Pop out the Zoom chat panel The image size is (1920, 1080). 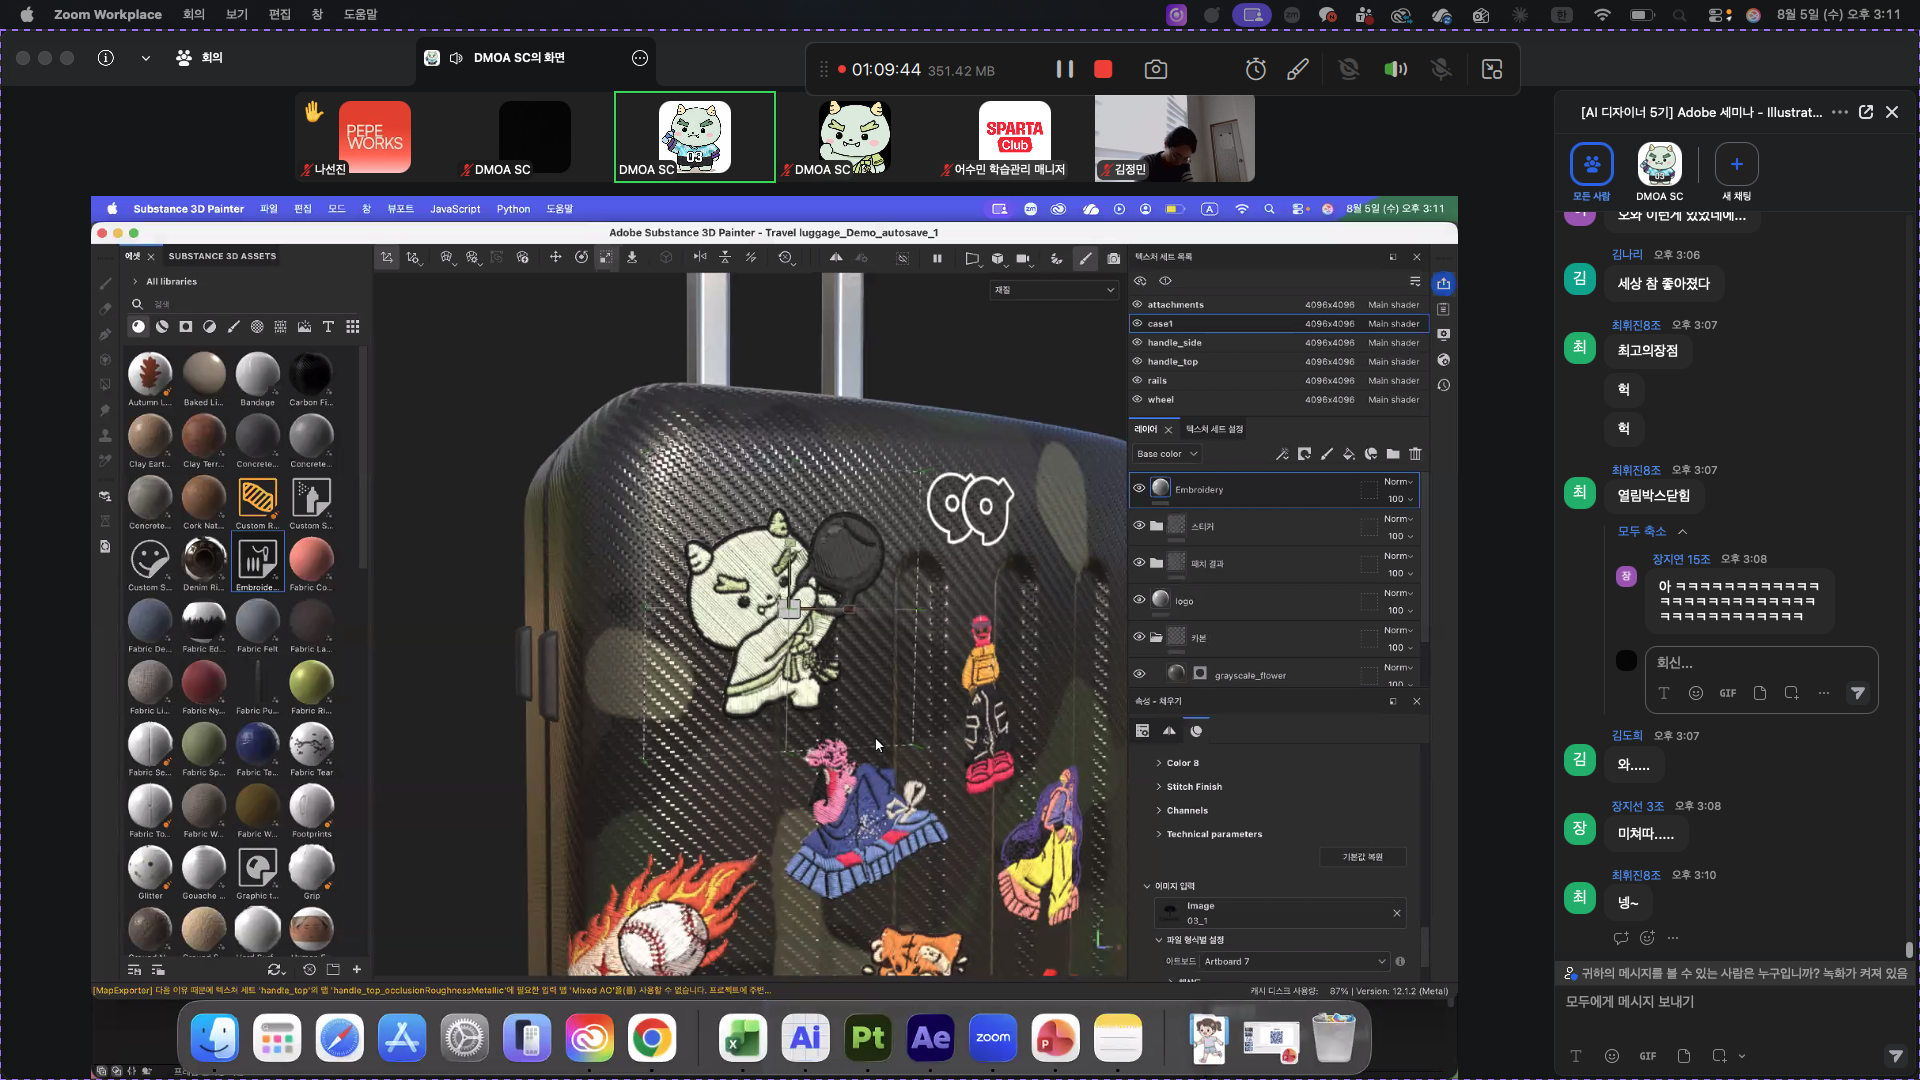1866,112
